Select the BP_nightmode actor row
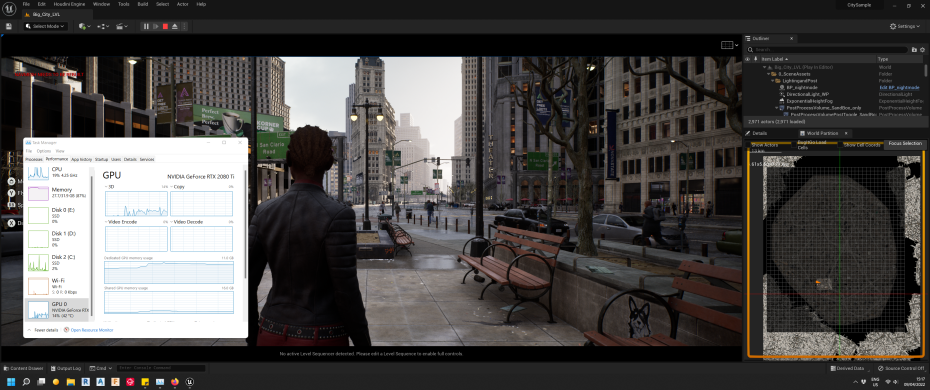The width and height of the screenshot is (930, 390). click(x=833, y=87)
